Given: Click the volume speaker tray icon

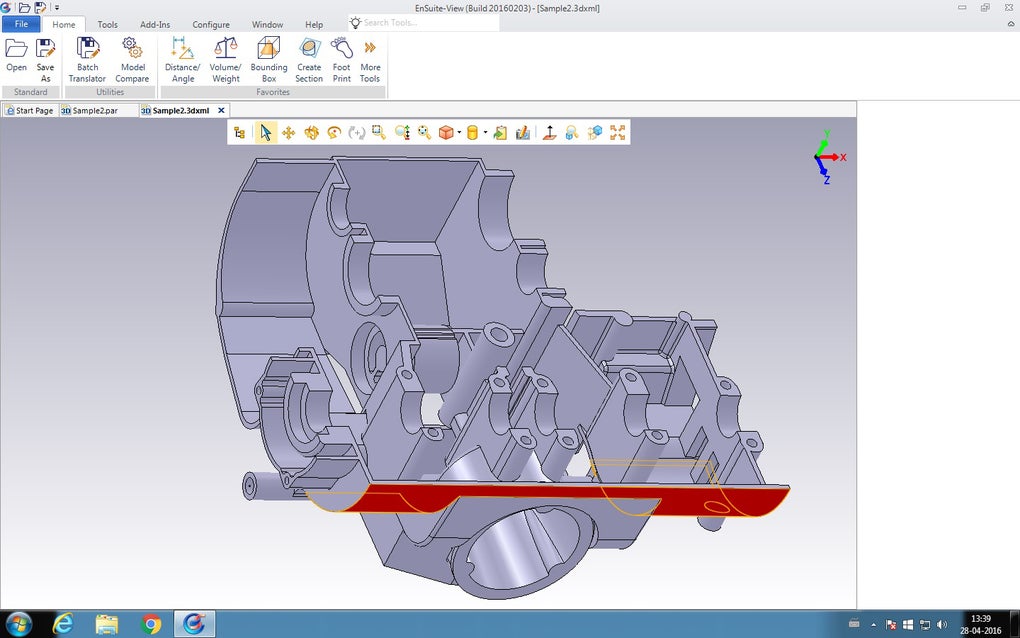Looking at the screenshot, I should [x=942, y=625].
